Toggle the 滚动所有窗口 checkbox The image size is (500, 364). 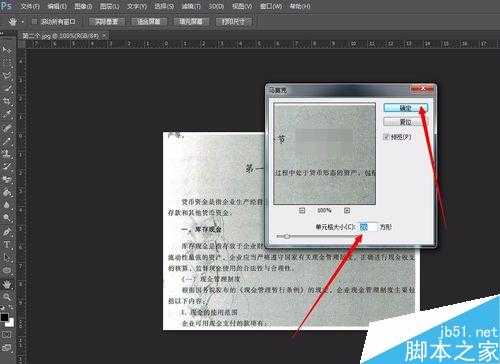coord(34,22)
